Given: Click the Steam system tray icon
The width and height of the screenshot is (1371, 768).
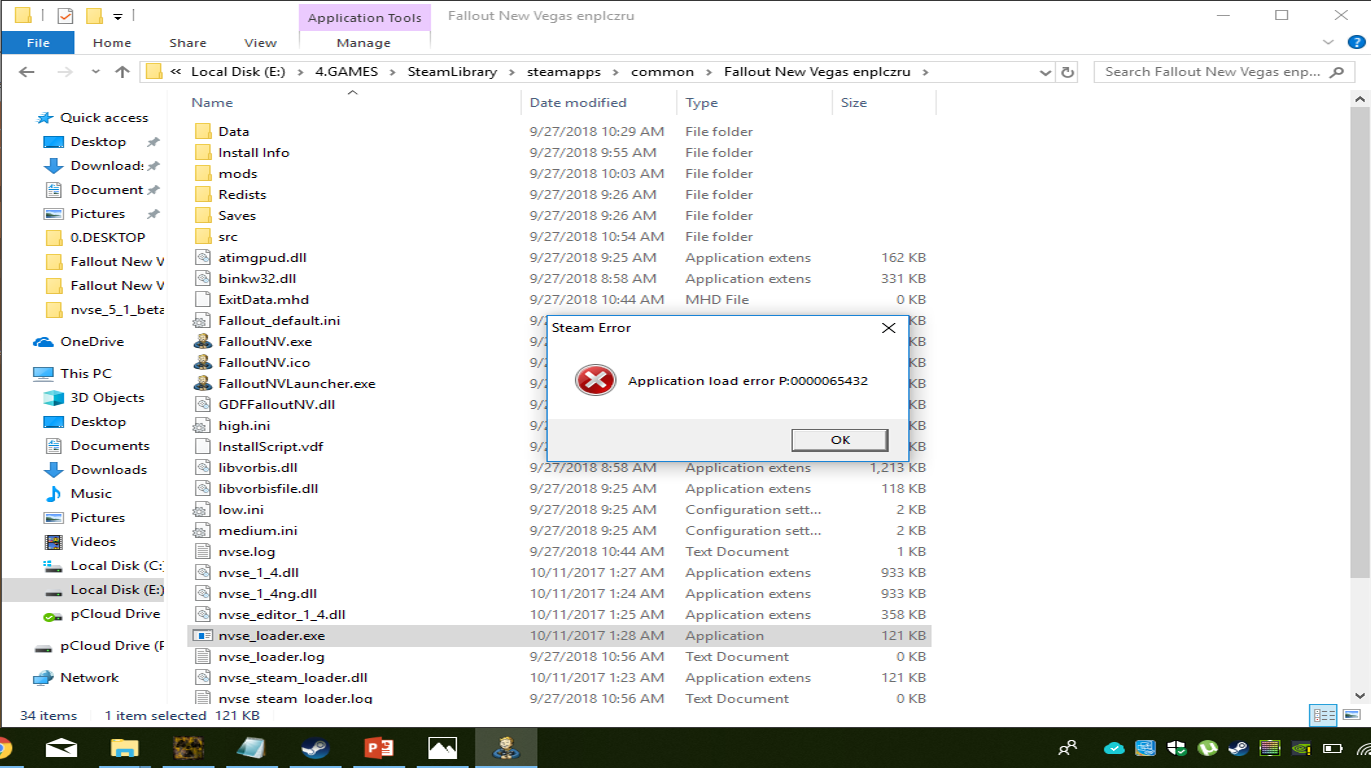Looking at the screenshot, I should [x=1238, y=748].
